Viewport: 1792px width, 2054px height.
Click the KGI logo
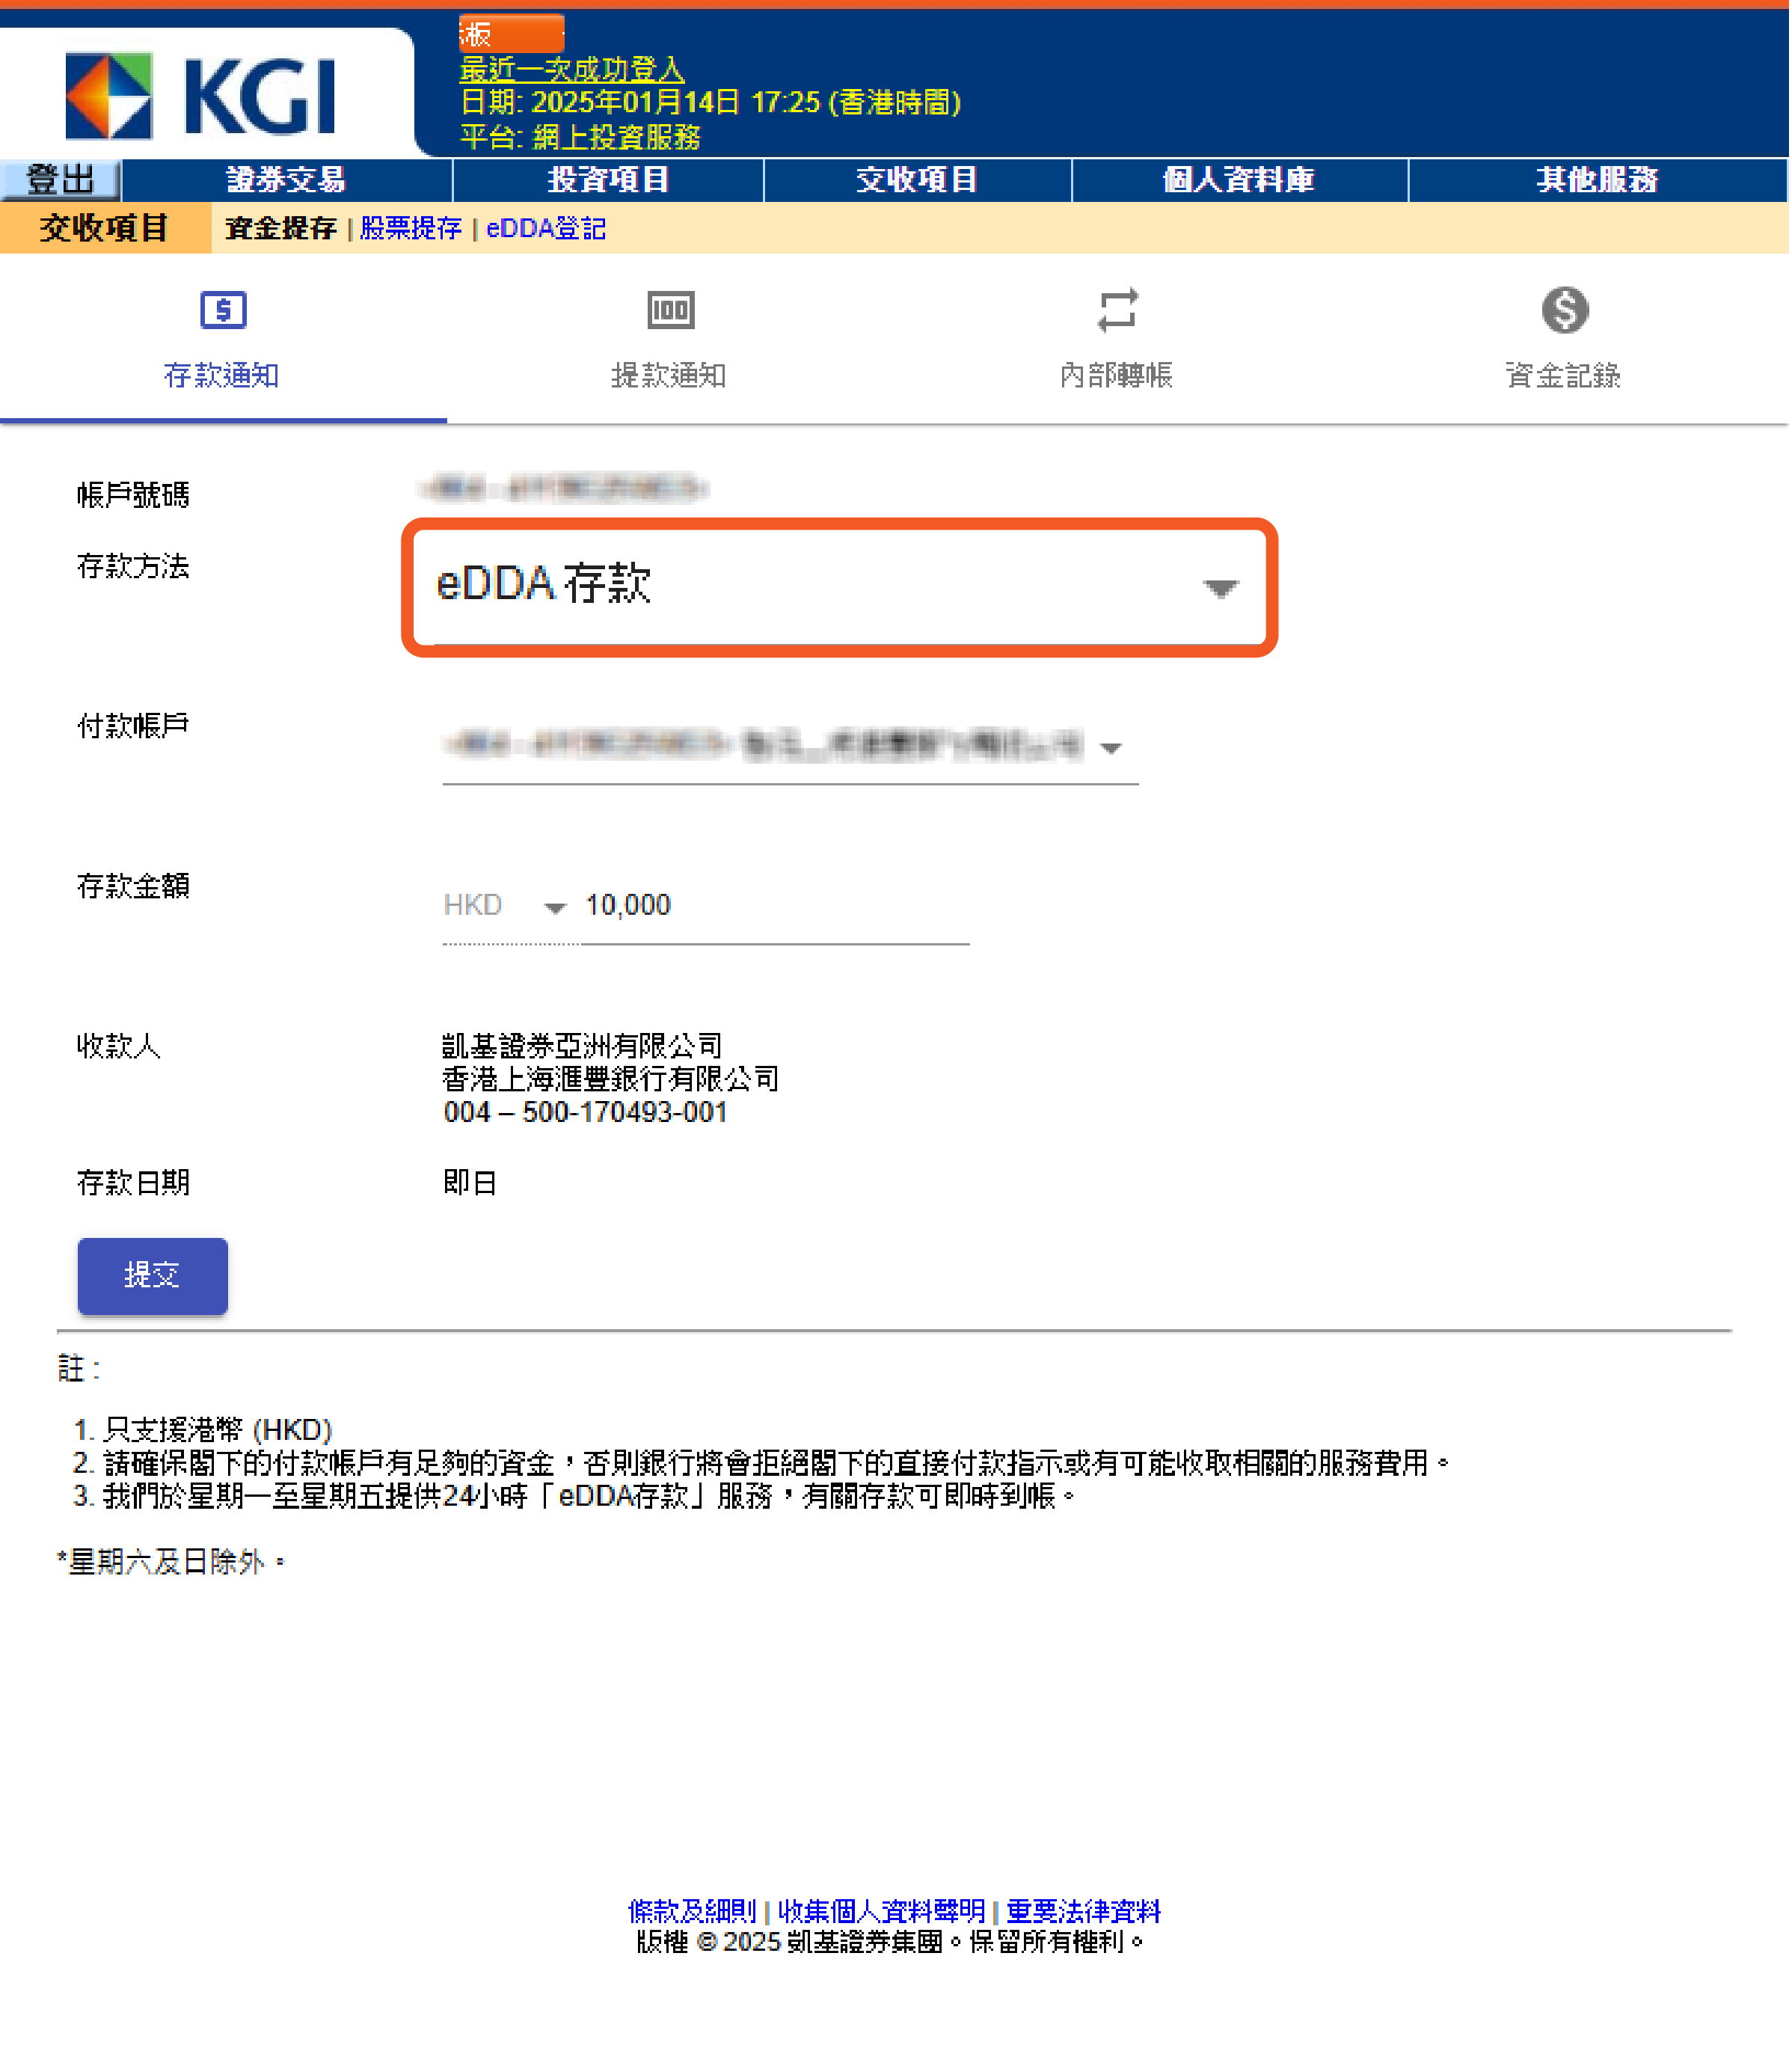pos(200,95)
